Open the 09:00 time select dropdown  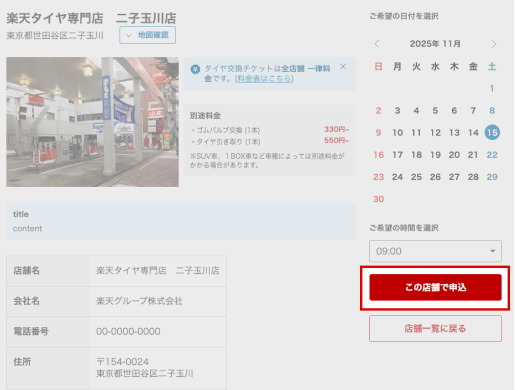[435, 251]
